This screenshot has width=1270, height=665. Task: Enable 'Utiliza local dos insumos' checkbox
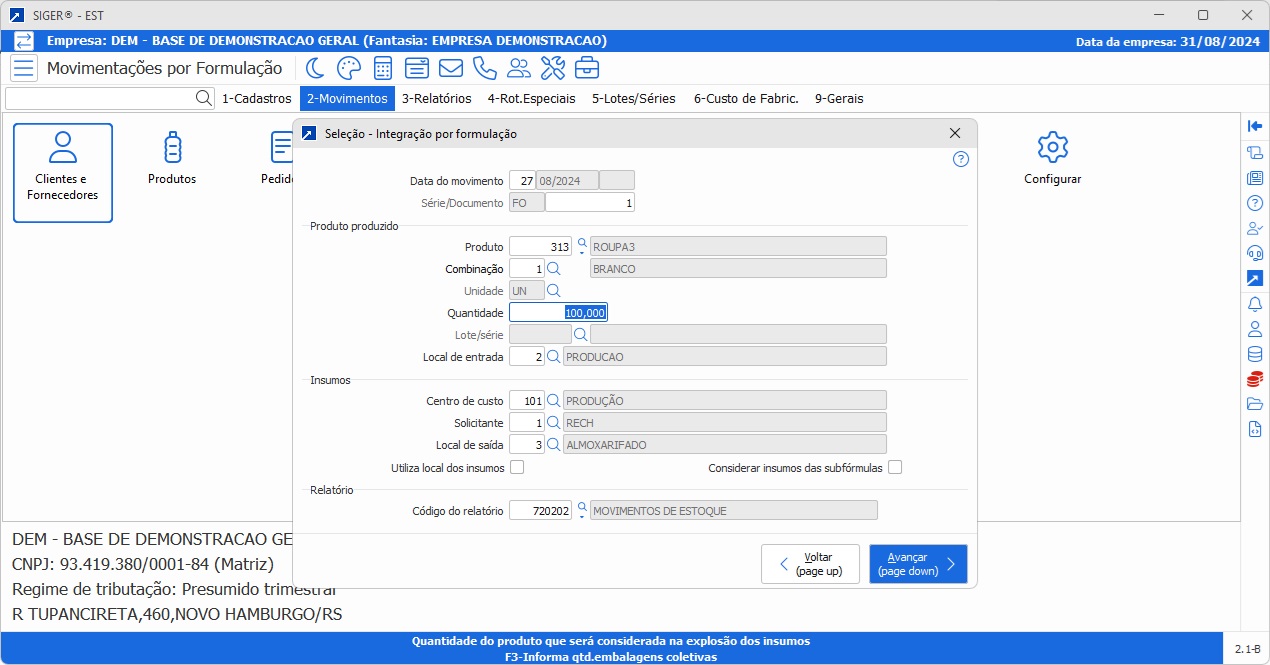point(517,467)
